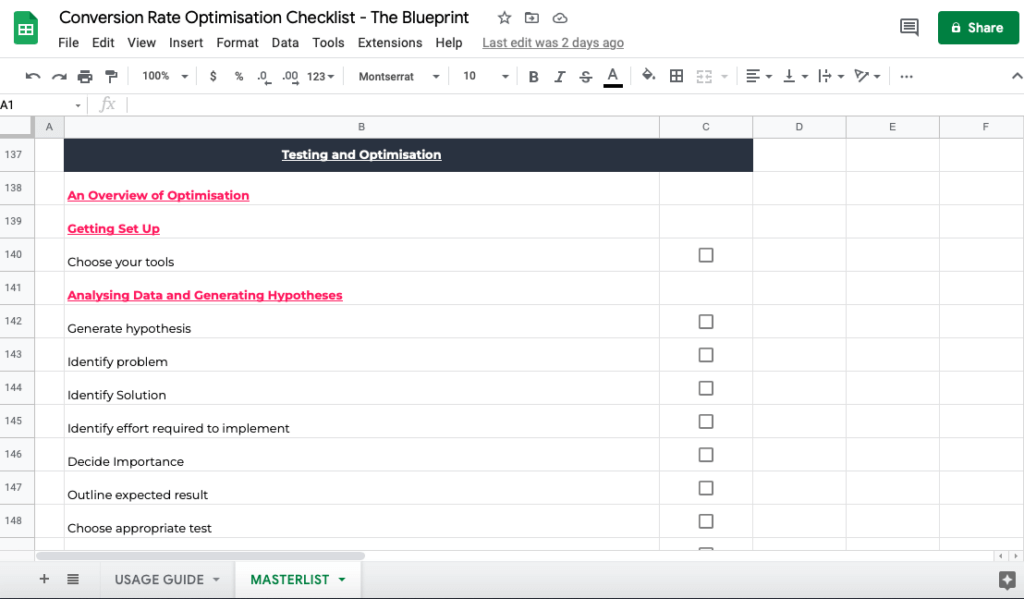
Task: Check cloud save status icon
Action: pyautogui.click(x=560, y=18)
